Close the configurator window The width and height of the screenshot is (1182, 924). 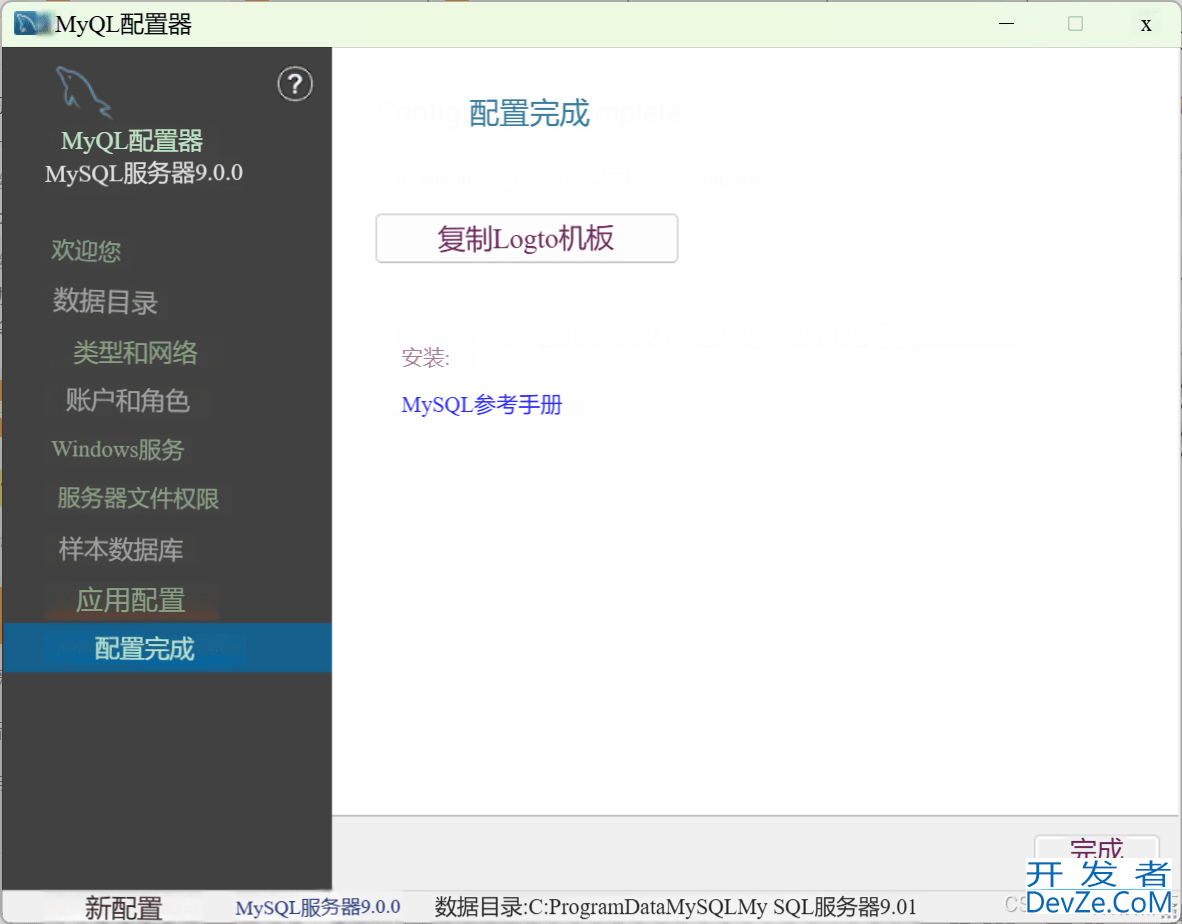click(1146, 25)
